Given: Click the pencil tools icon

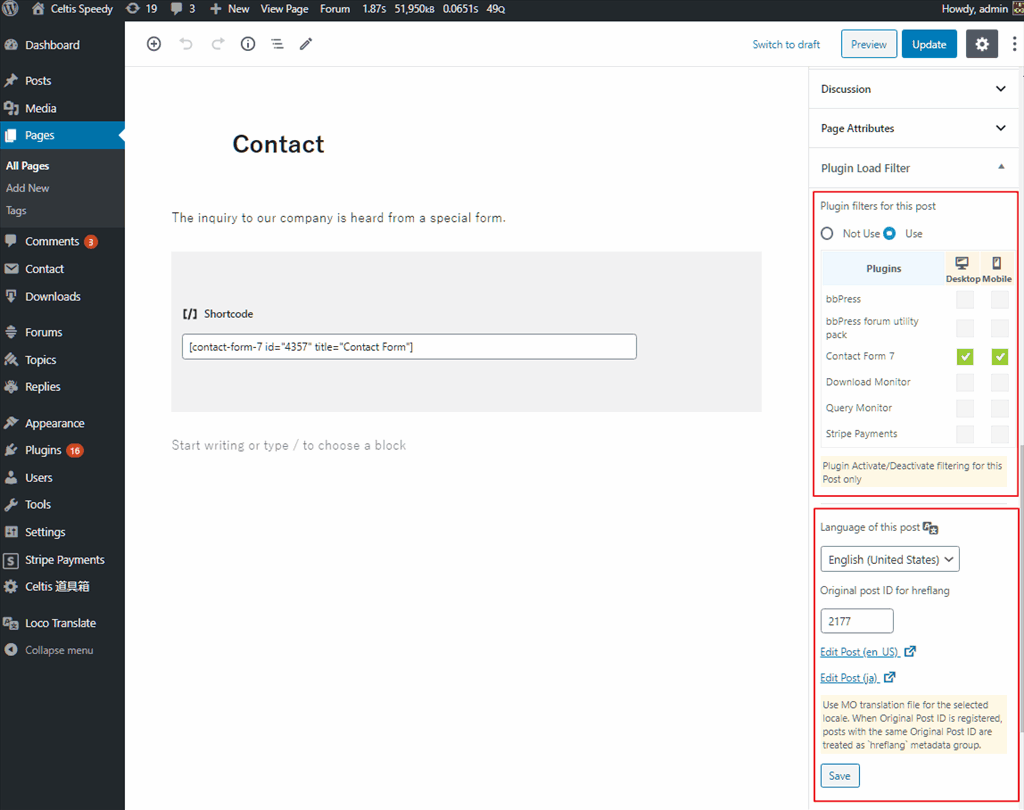Looking at the screenshot, I should (306, 44).
